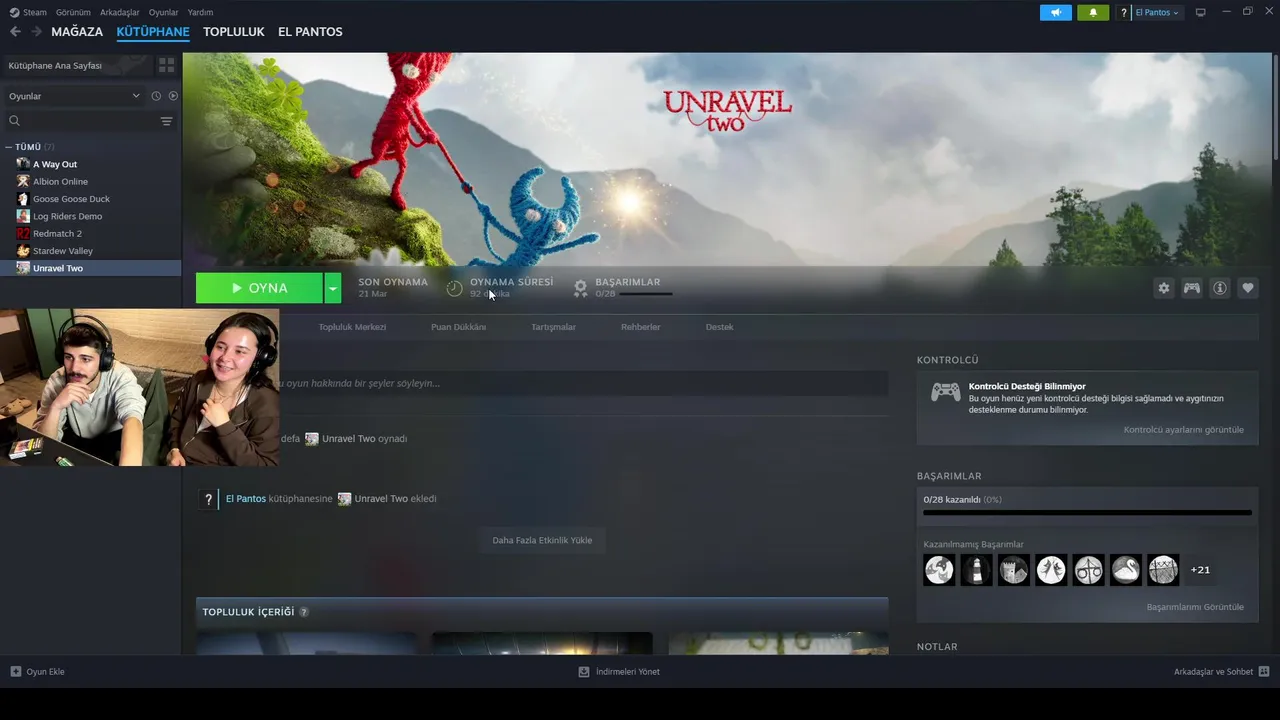Open the Topluluk Merkezi tab
The width and height of the screenshot is (1280, 720).
352,327
